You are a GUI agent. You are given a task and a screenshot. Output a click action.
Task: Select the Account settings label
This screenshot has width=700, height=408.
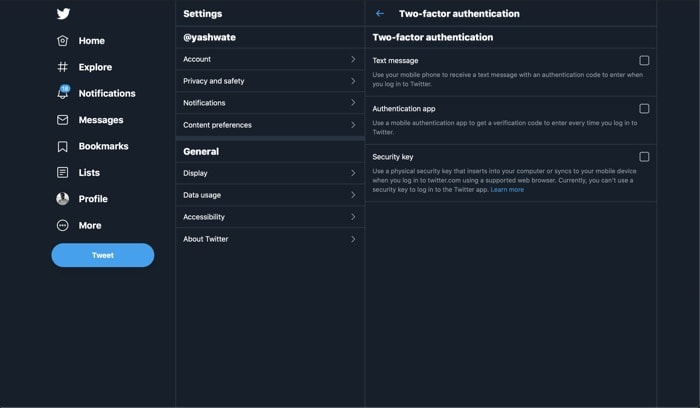197,59
